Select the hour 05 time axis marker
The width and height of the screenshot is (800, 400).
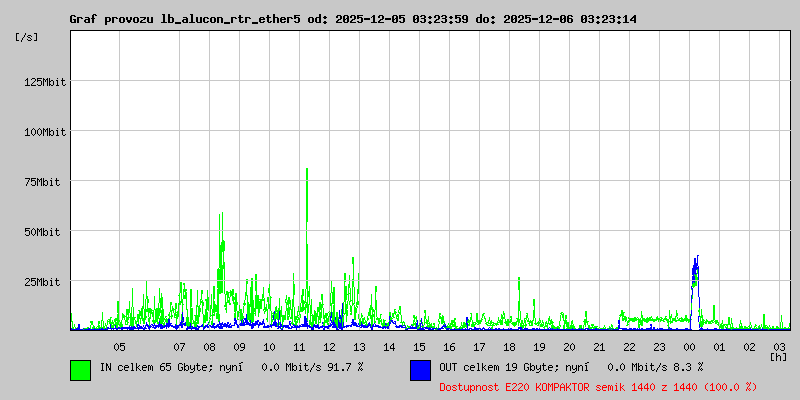(x=119, y=346)
